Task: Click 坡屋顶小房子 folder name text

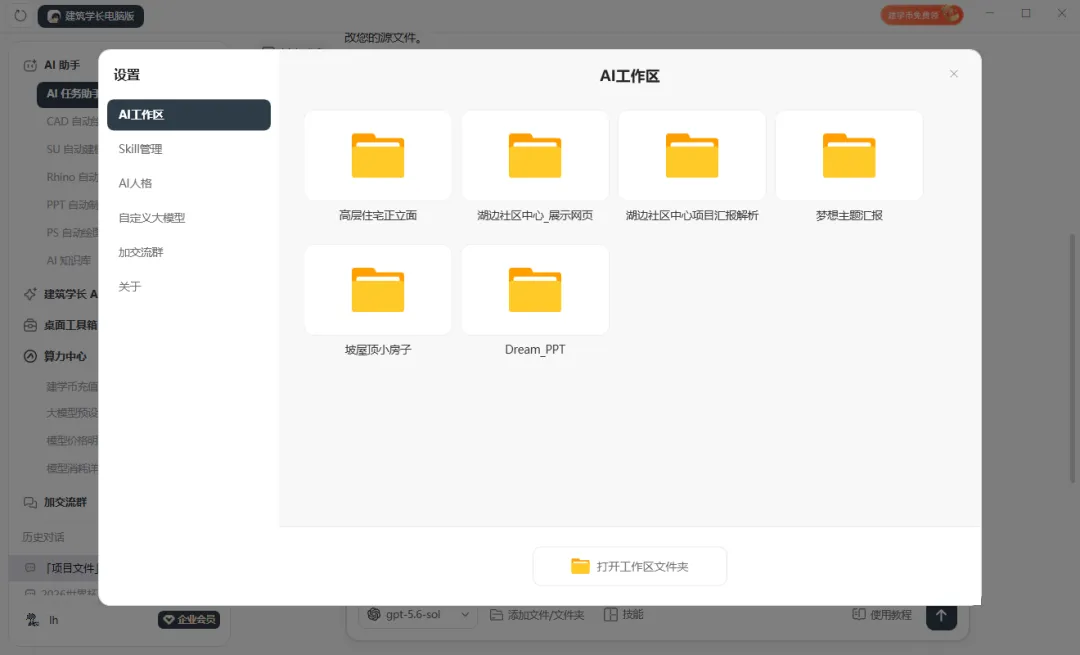Action: tap(377, 350)
